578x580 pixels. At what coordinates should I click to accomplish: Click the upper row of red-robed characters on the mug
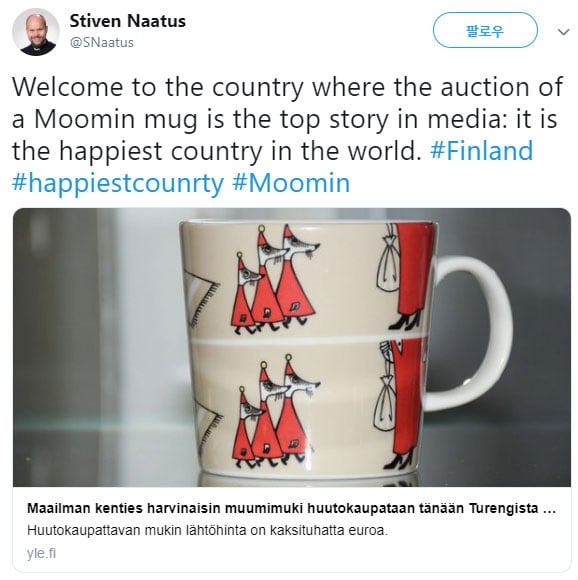(x=276, y=279)
